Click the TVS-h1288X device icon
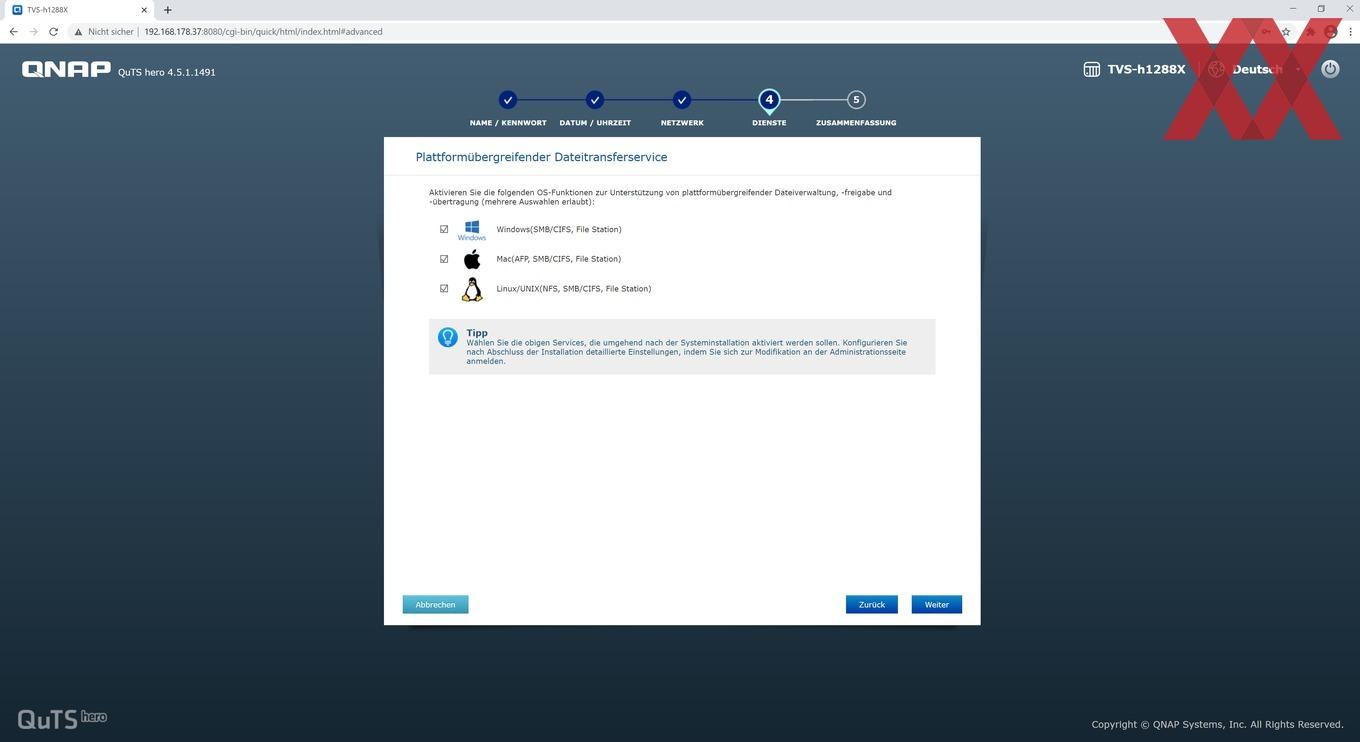 tap(1092, 69)
